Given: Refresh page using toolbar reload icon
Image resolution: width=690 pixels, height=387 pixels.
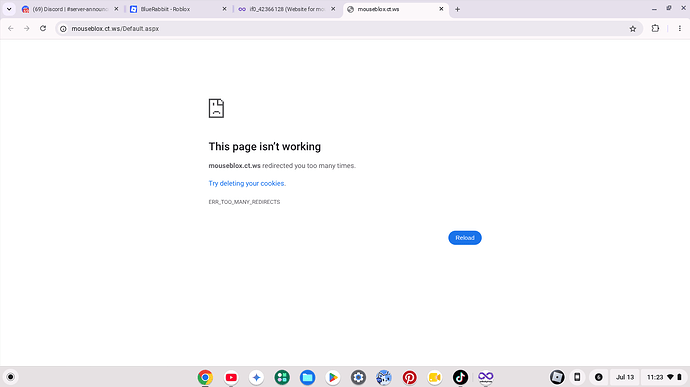Looking at the screenshot, I should (43, 29).
